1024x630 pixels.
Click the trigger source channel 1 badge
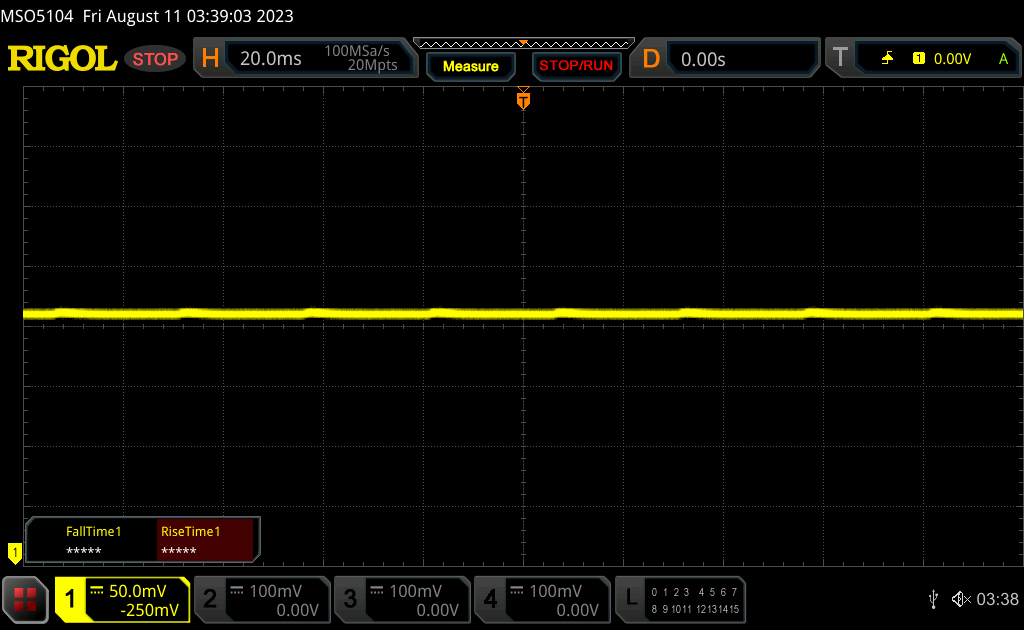(x=918, y=59)
